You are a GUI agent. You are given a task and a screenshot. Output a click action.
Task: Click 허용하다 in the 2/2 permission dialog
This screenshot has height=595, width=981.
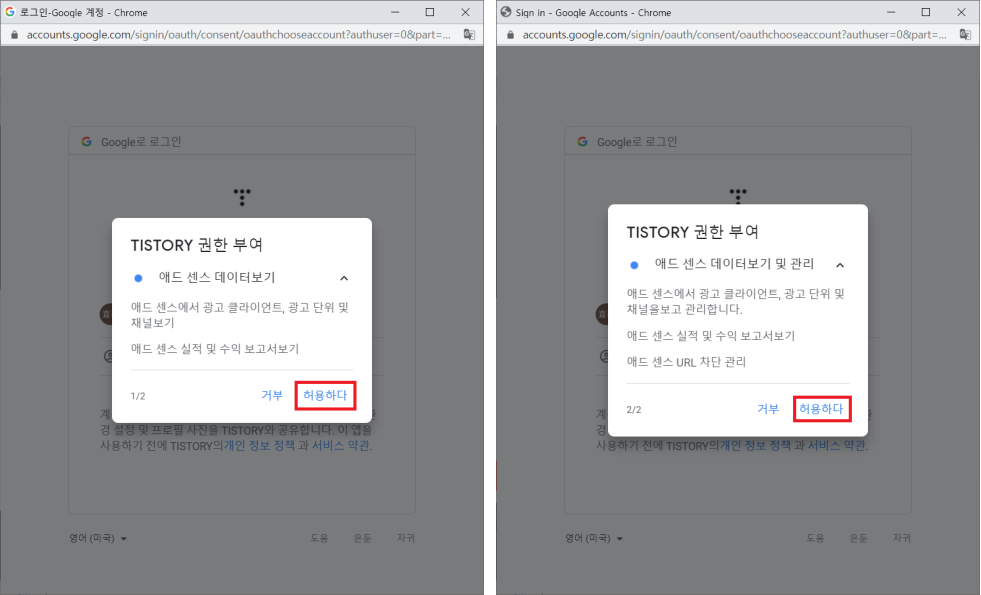(x=821, y=409)
